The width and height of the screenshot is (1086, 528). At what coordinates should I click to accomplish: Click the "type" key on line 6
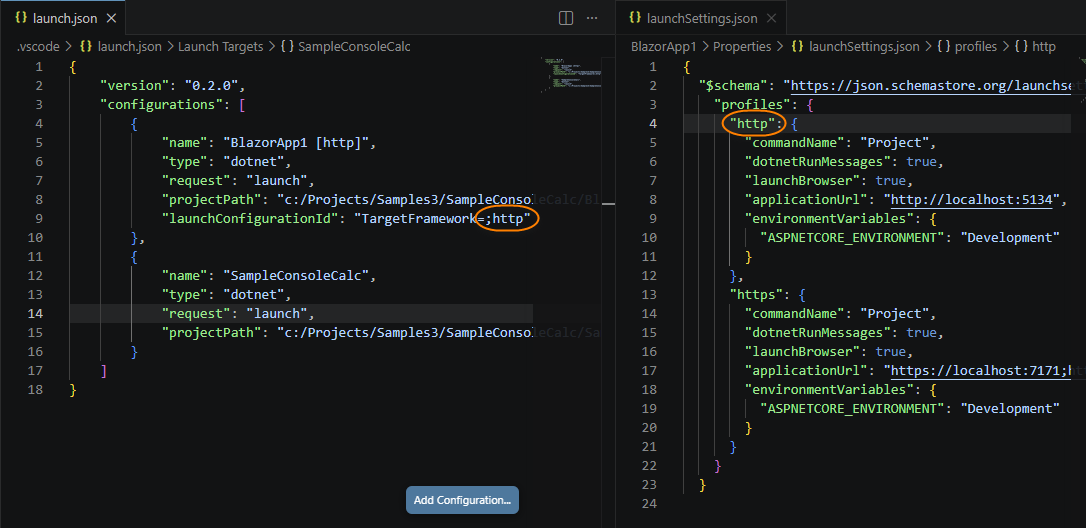184,162
